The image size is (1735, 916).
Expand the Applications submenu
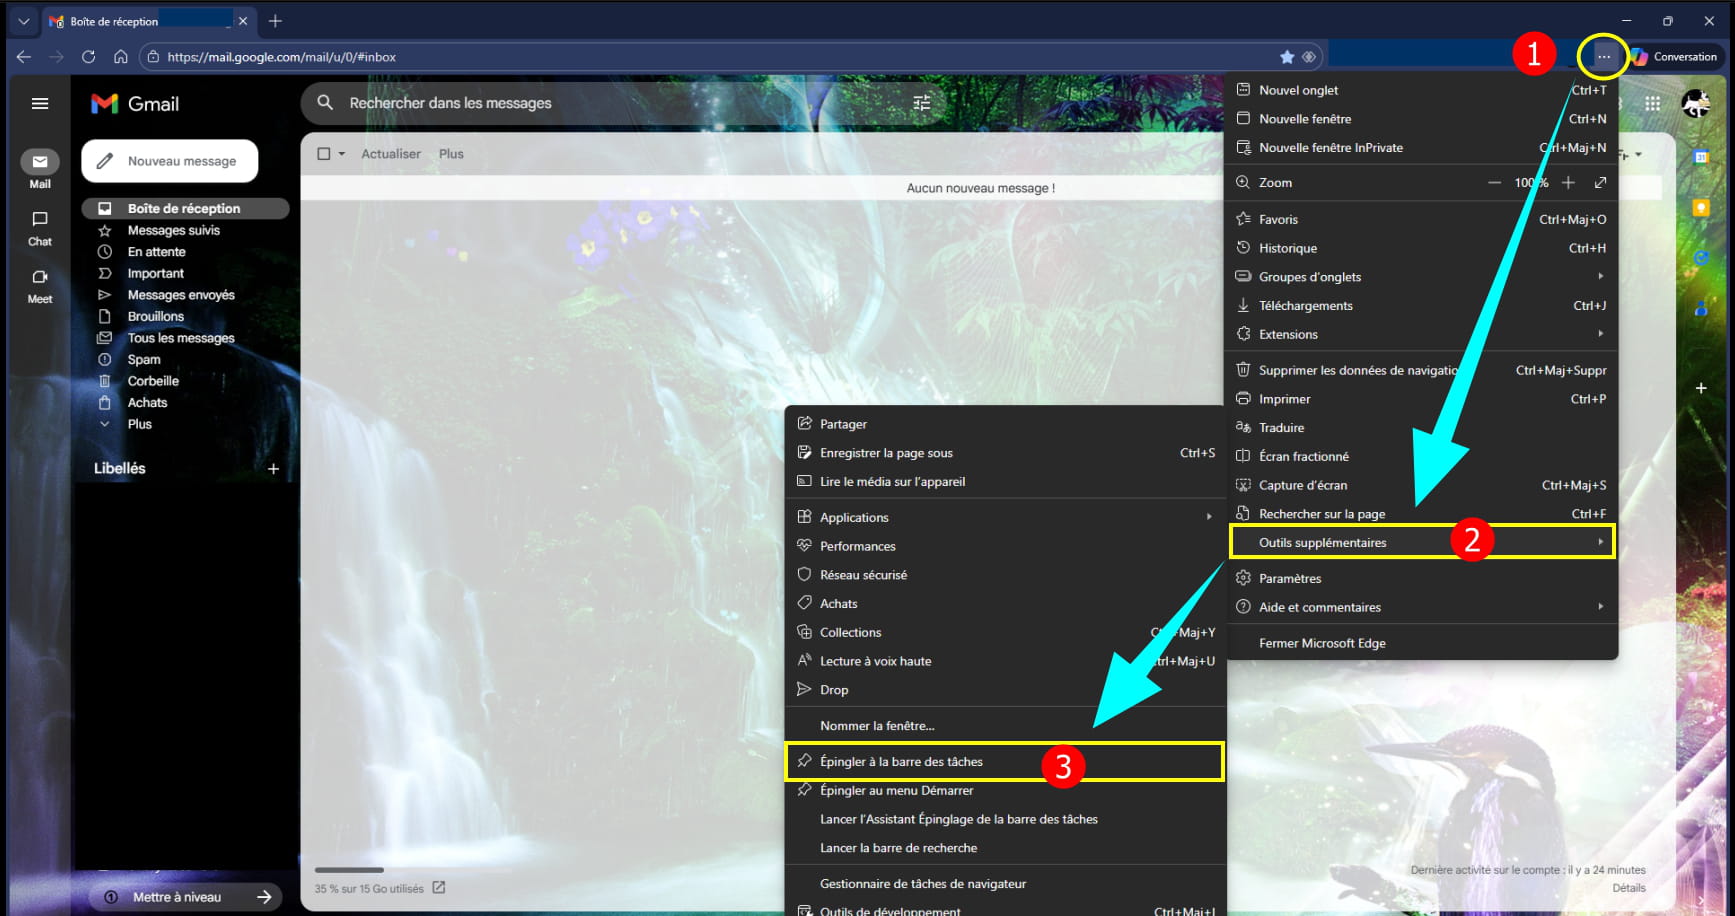[1005, 517]
